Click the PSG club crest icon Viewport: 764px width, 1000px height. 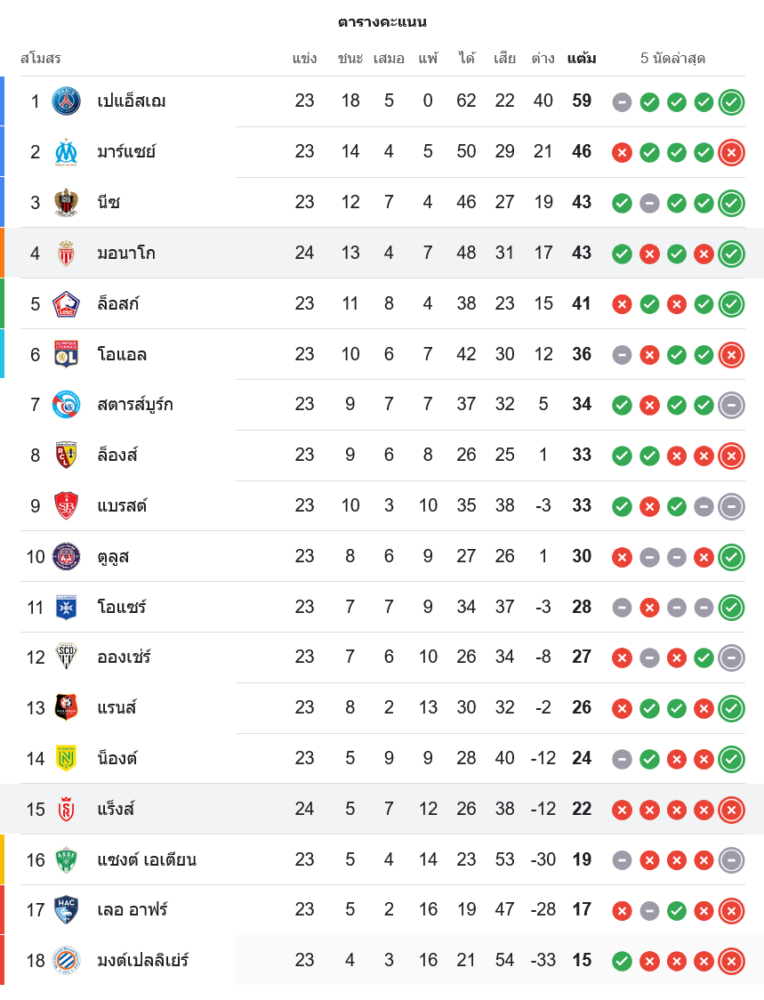point(66,101)
